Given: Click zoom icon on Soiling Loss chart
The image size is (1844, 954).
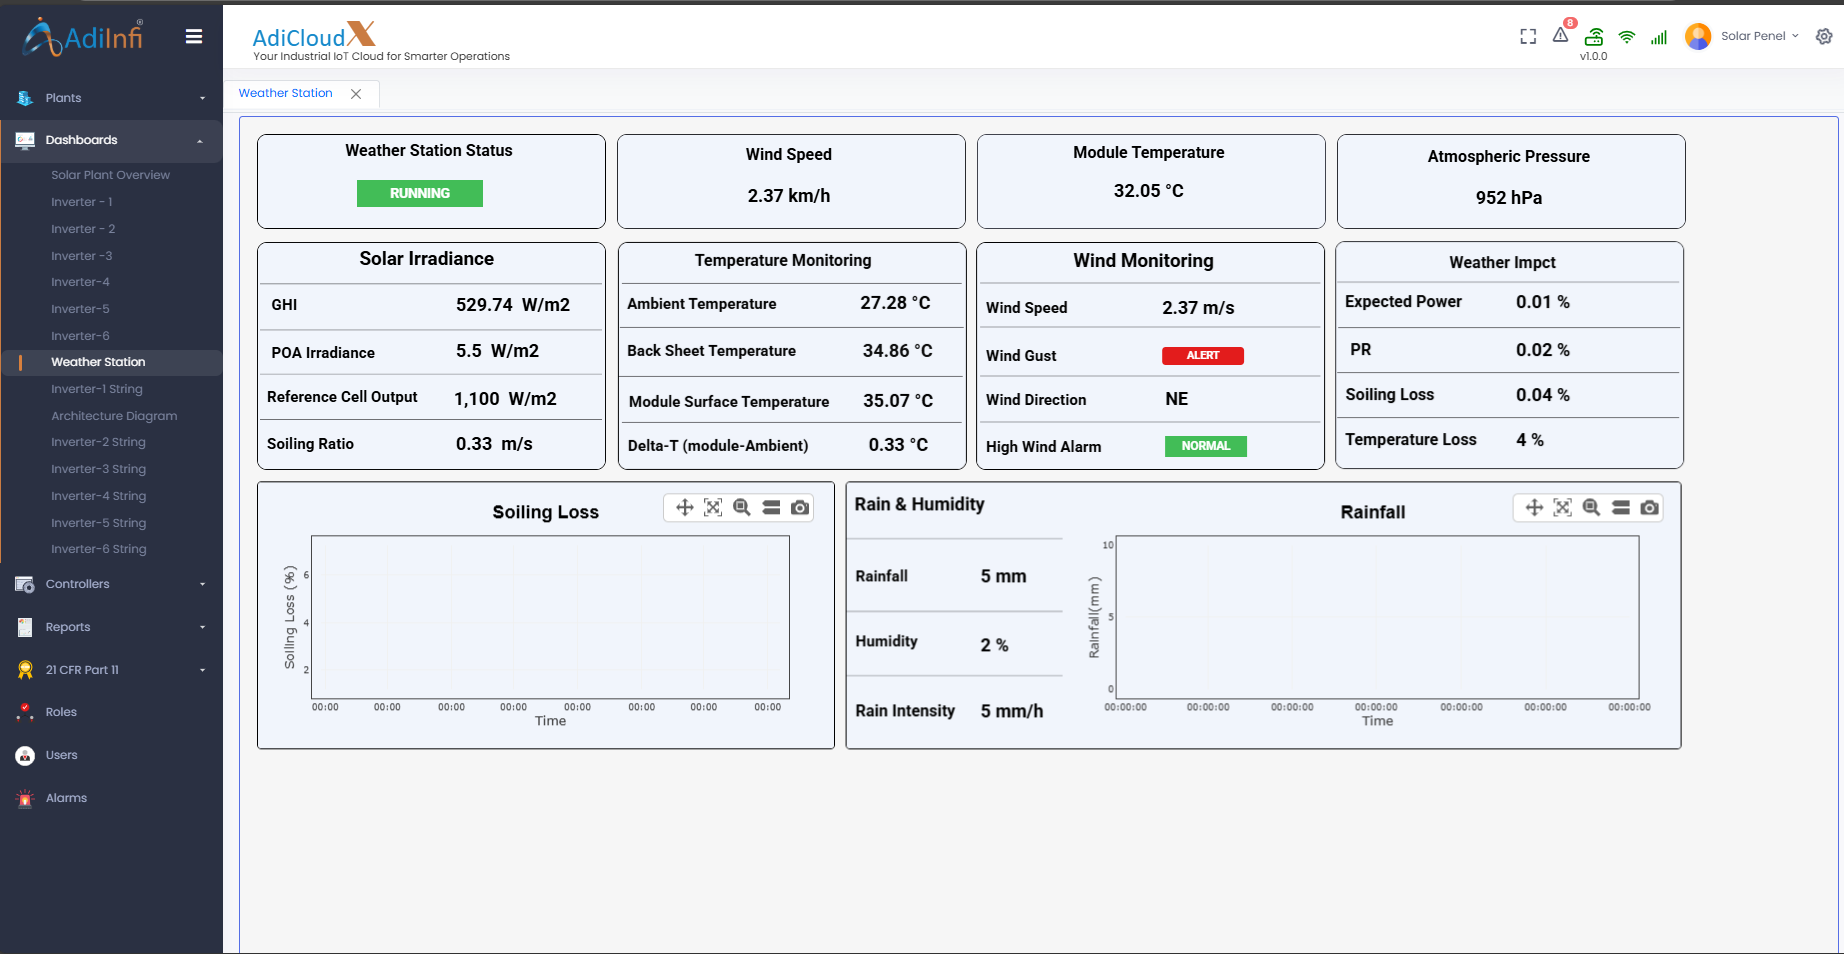Looking at the screenshot, I should (742, 508).
